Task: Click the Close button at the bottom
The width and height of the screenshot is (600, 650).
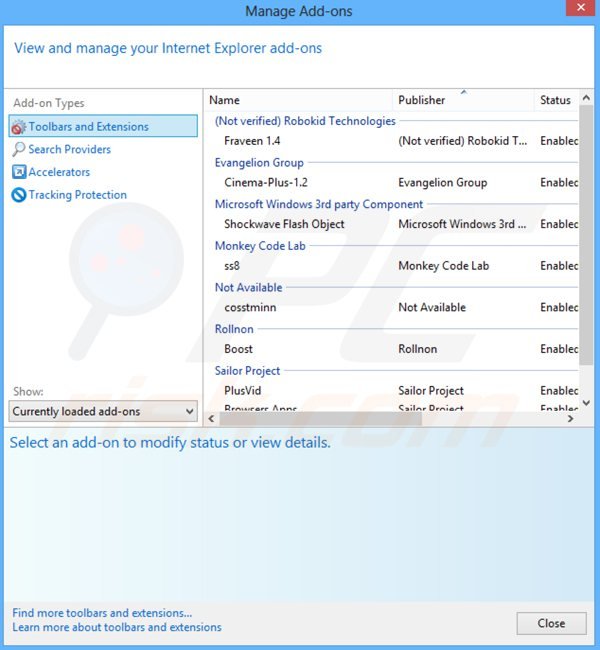Action: pos(551,623)
